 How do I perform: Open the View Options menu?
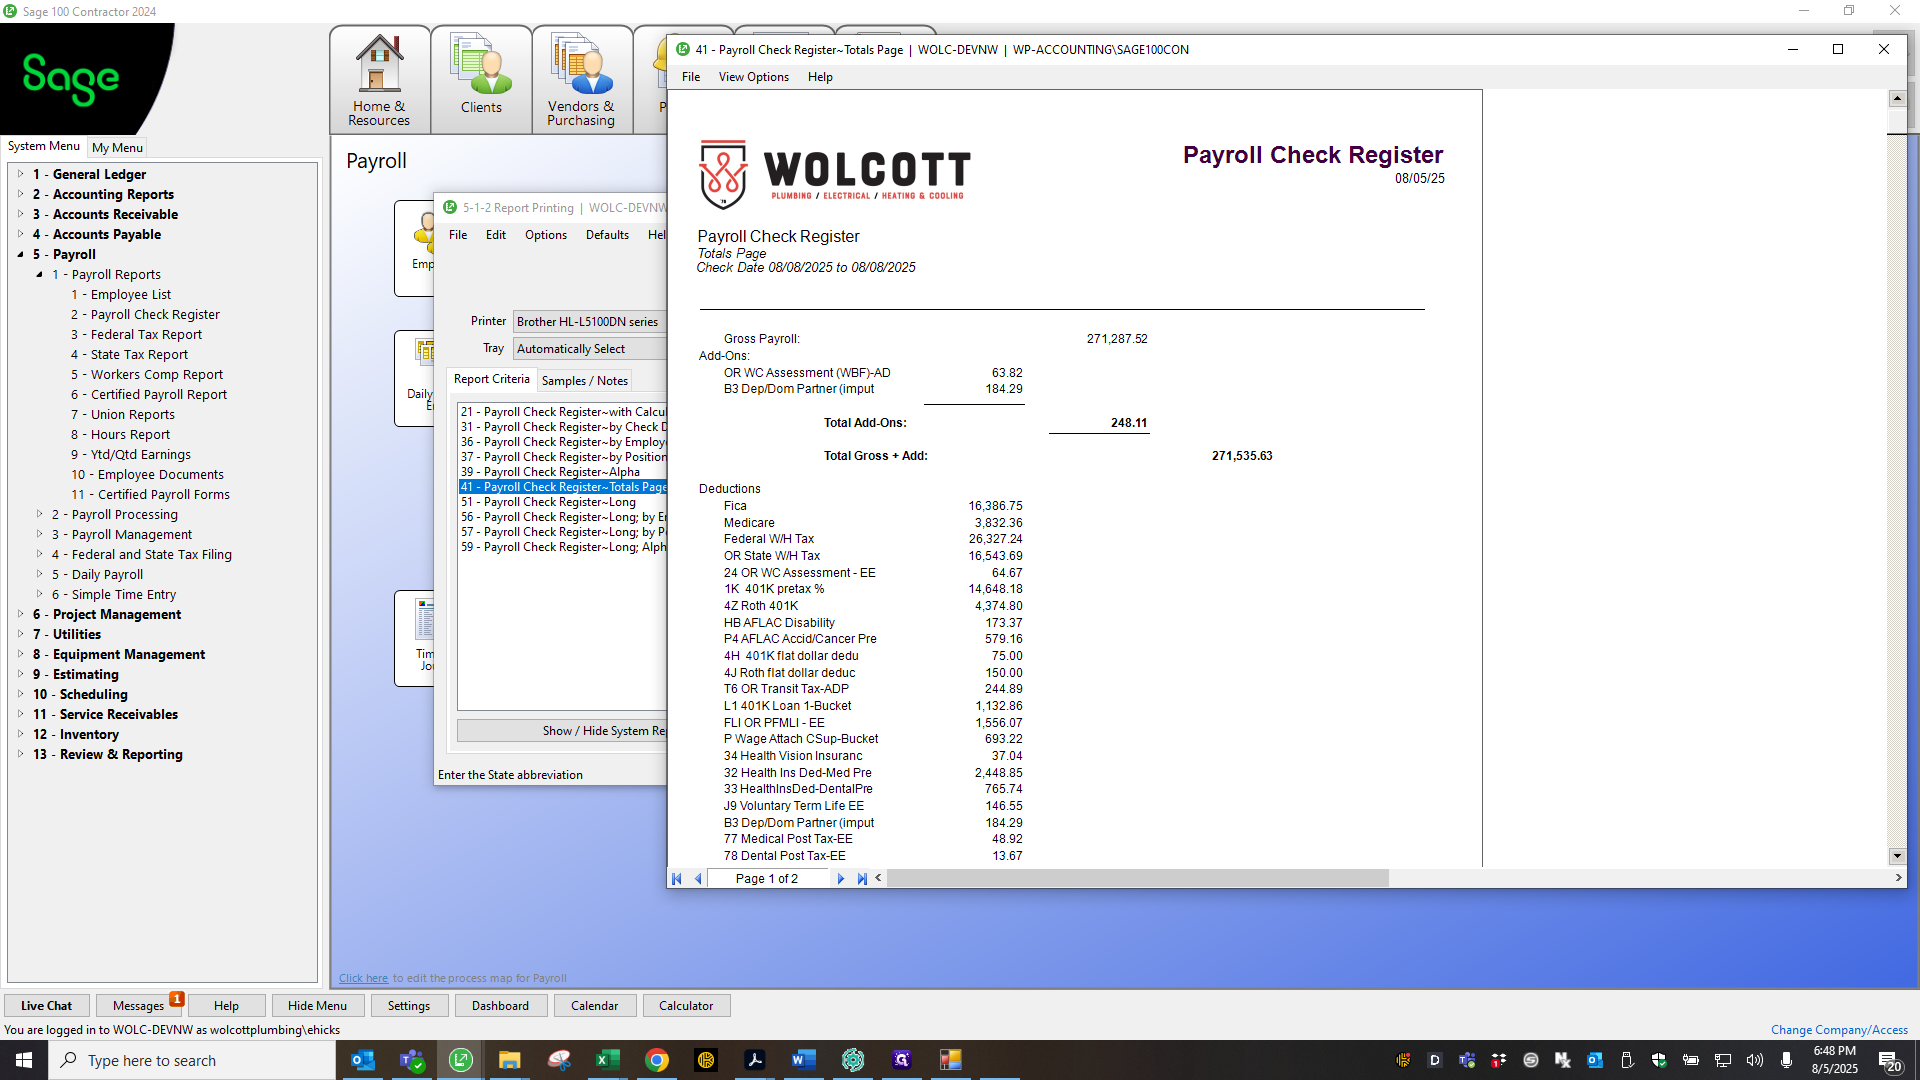click(753, 77)
